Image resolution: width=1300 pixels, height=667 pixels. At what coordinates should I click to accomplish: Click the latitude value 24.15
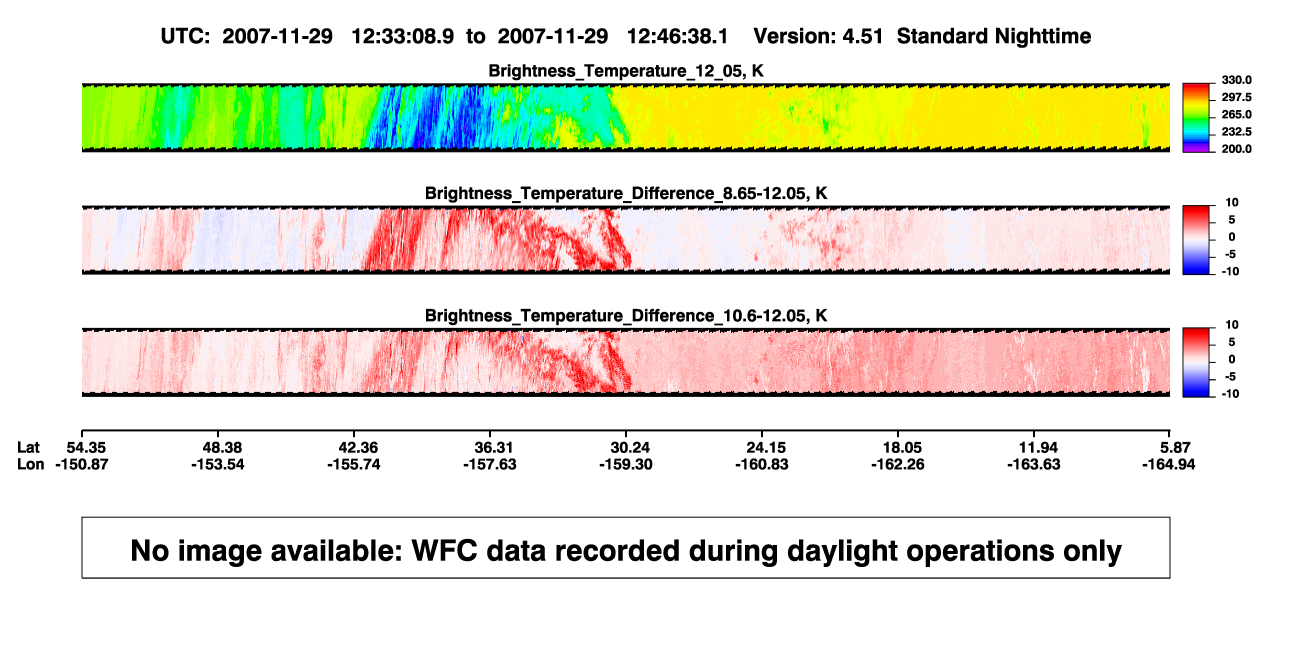point(763,447)
